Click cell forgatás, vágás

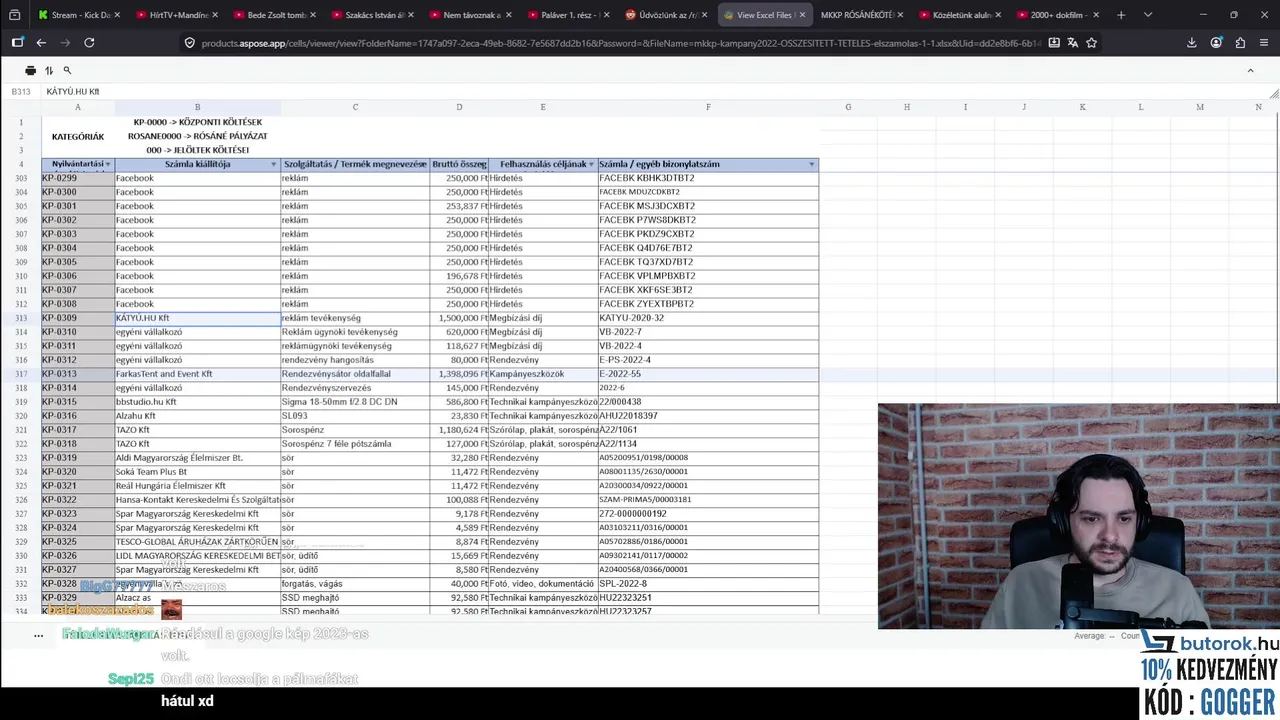[x=355, y=584]
